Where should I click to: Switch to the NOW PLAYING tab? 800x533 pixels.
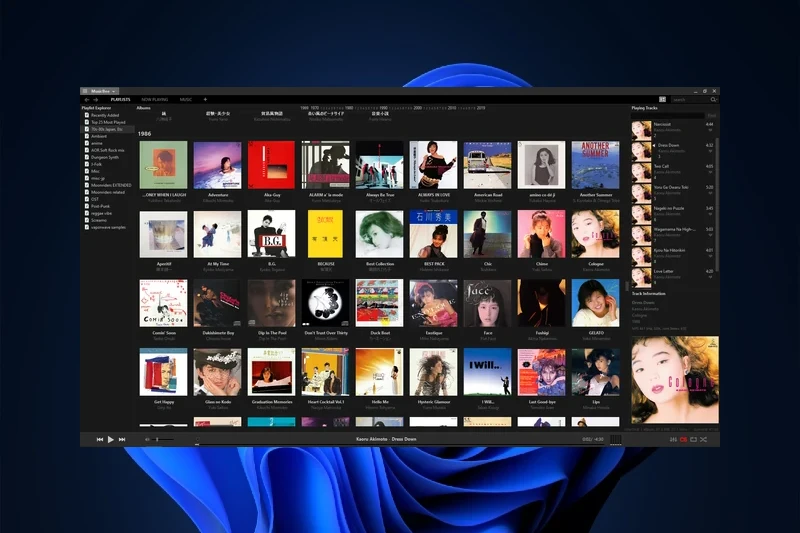(x=155, y=99)
